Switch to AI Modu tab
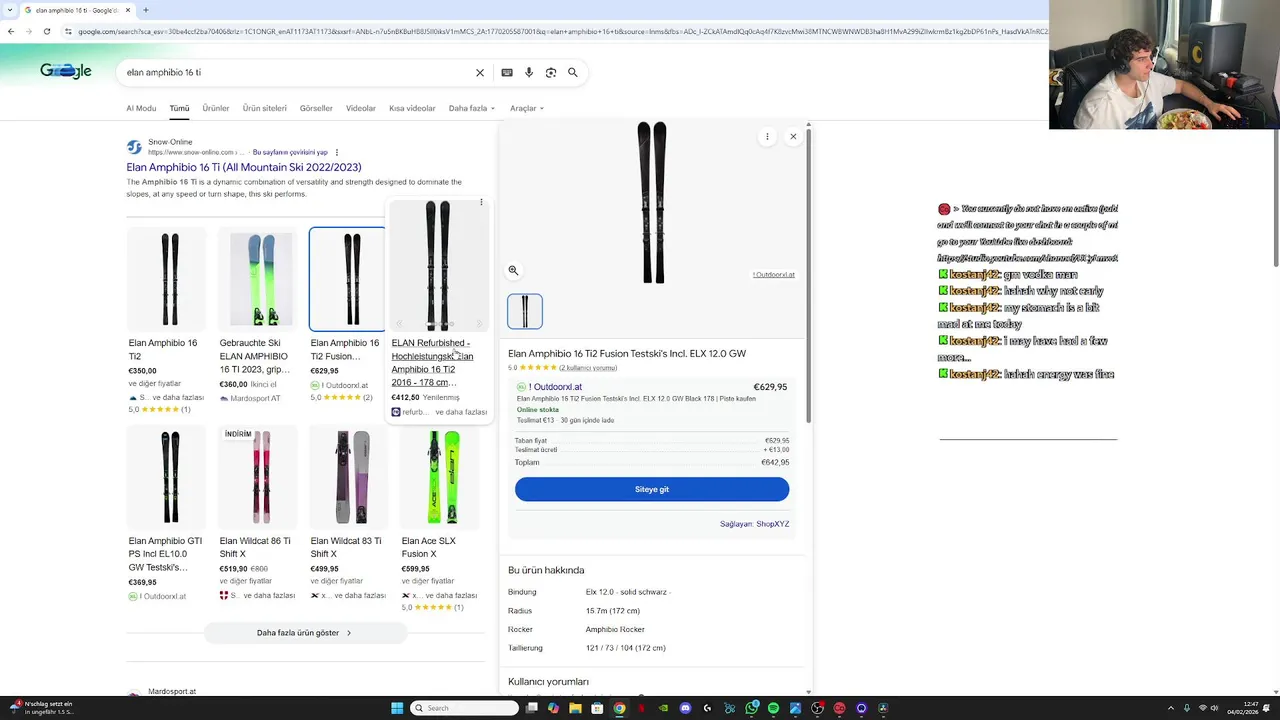Viewport: 1280px width, 720px height. coord(141,108)
